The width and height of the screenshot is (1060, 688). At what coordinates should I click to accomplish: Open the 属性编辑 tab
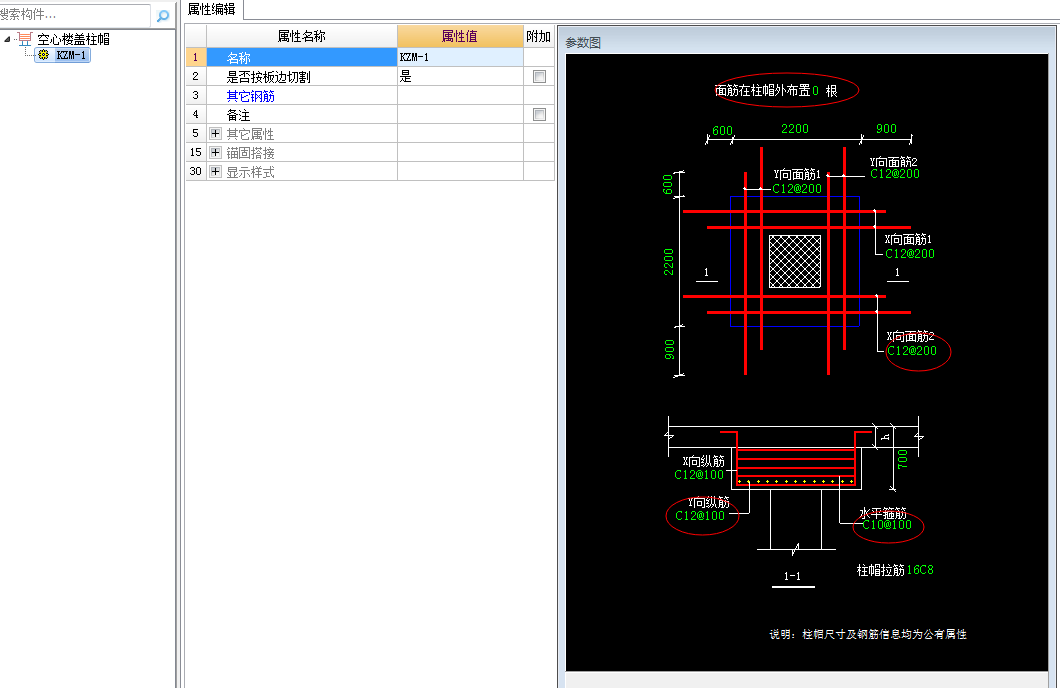tap(212, 9)
